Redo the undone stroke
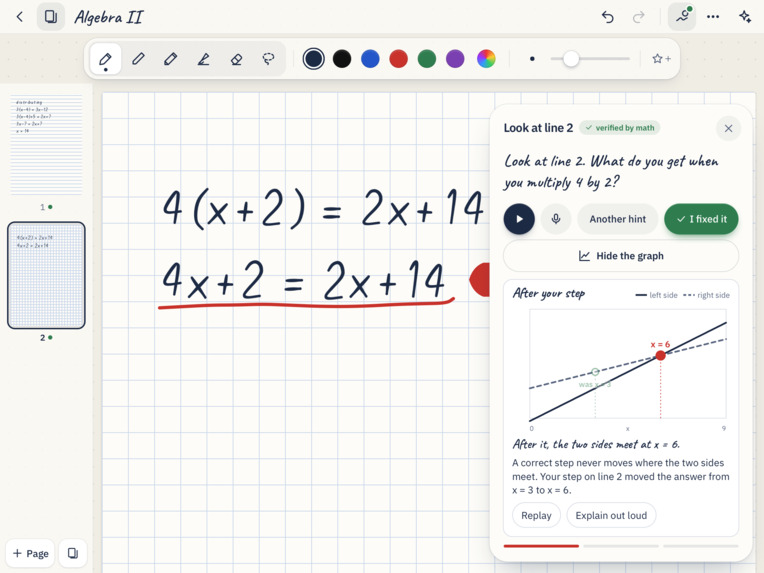764x573 pixels. click(x=638, y=17)
